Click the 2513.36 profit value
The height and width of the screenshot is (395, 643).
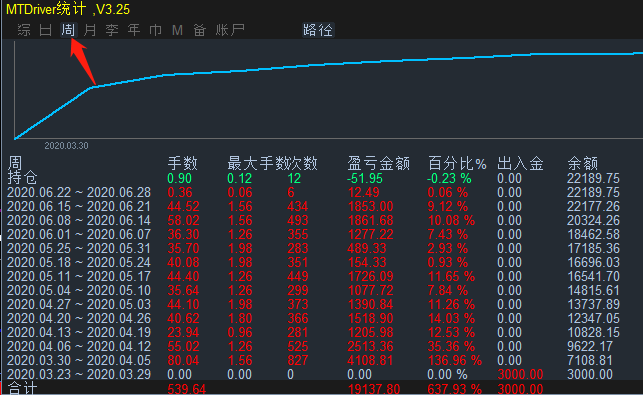(x=370, y=347)
